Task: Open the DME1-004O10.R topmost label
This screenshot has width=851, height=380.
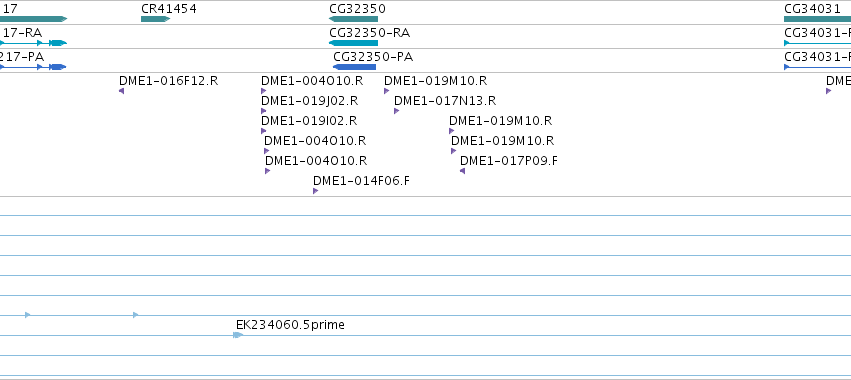Action: pyautogui.click(x=312, y=81)
